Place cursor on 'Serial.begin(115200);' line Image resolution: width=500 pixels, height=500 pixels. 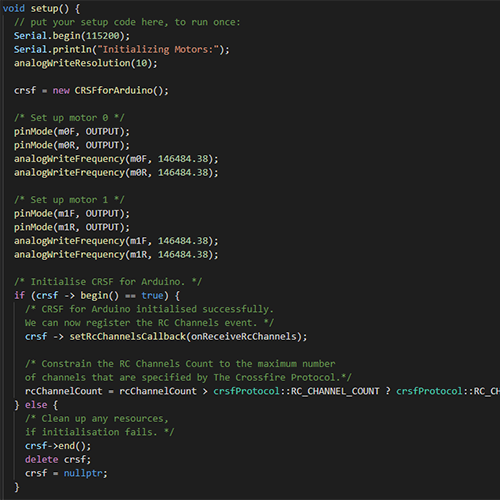pyautogui.click(x=72, y=36)
